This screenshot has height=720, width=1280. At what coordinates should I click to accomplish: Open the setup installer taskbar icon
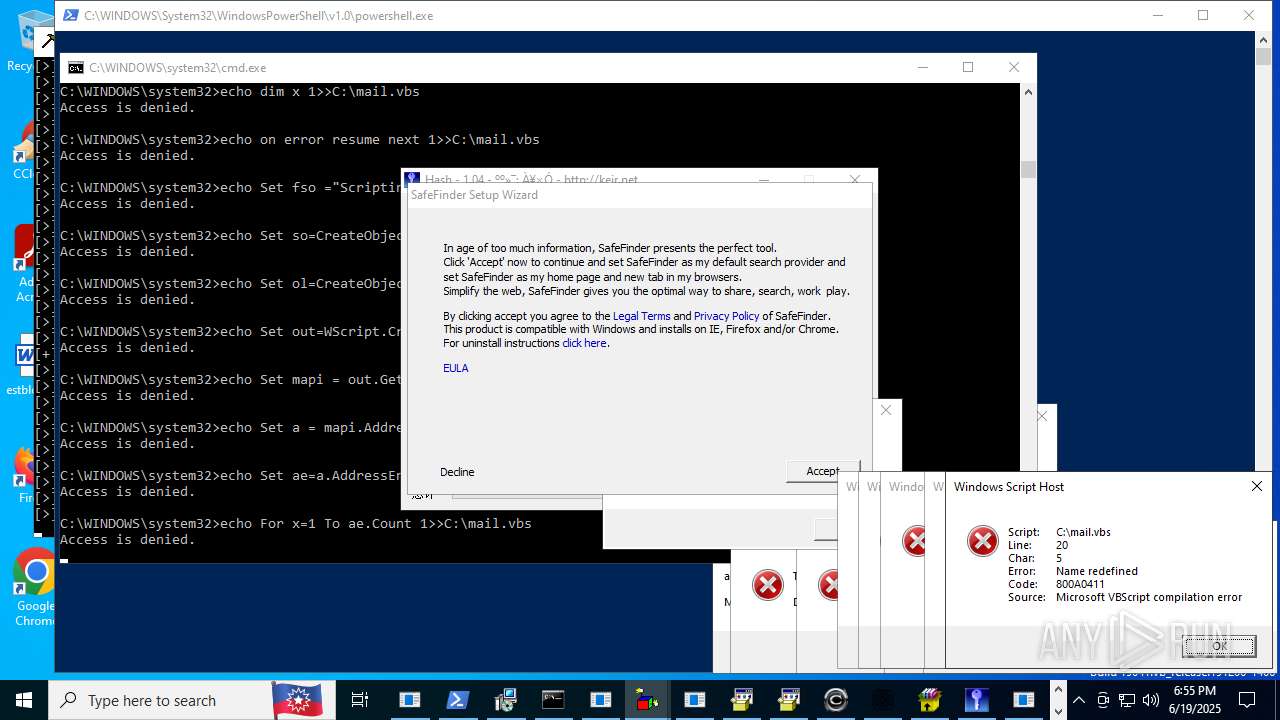click(505, 700)
